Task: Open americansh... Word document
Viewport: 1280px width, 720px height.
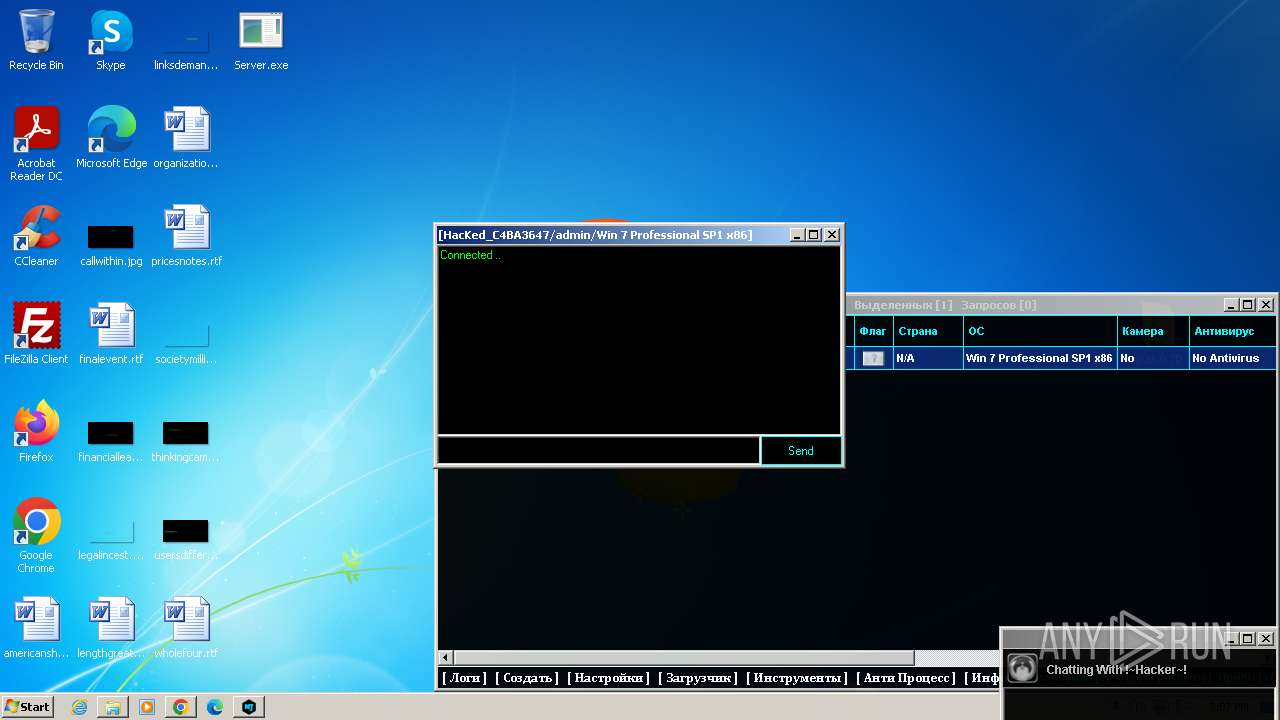Action: 36,628
